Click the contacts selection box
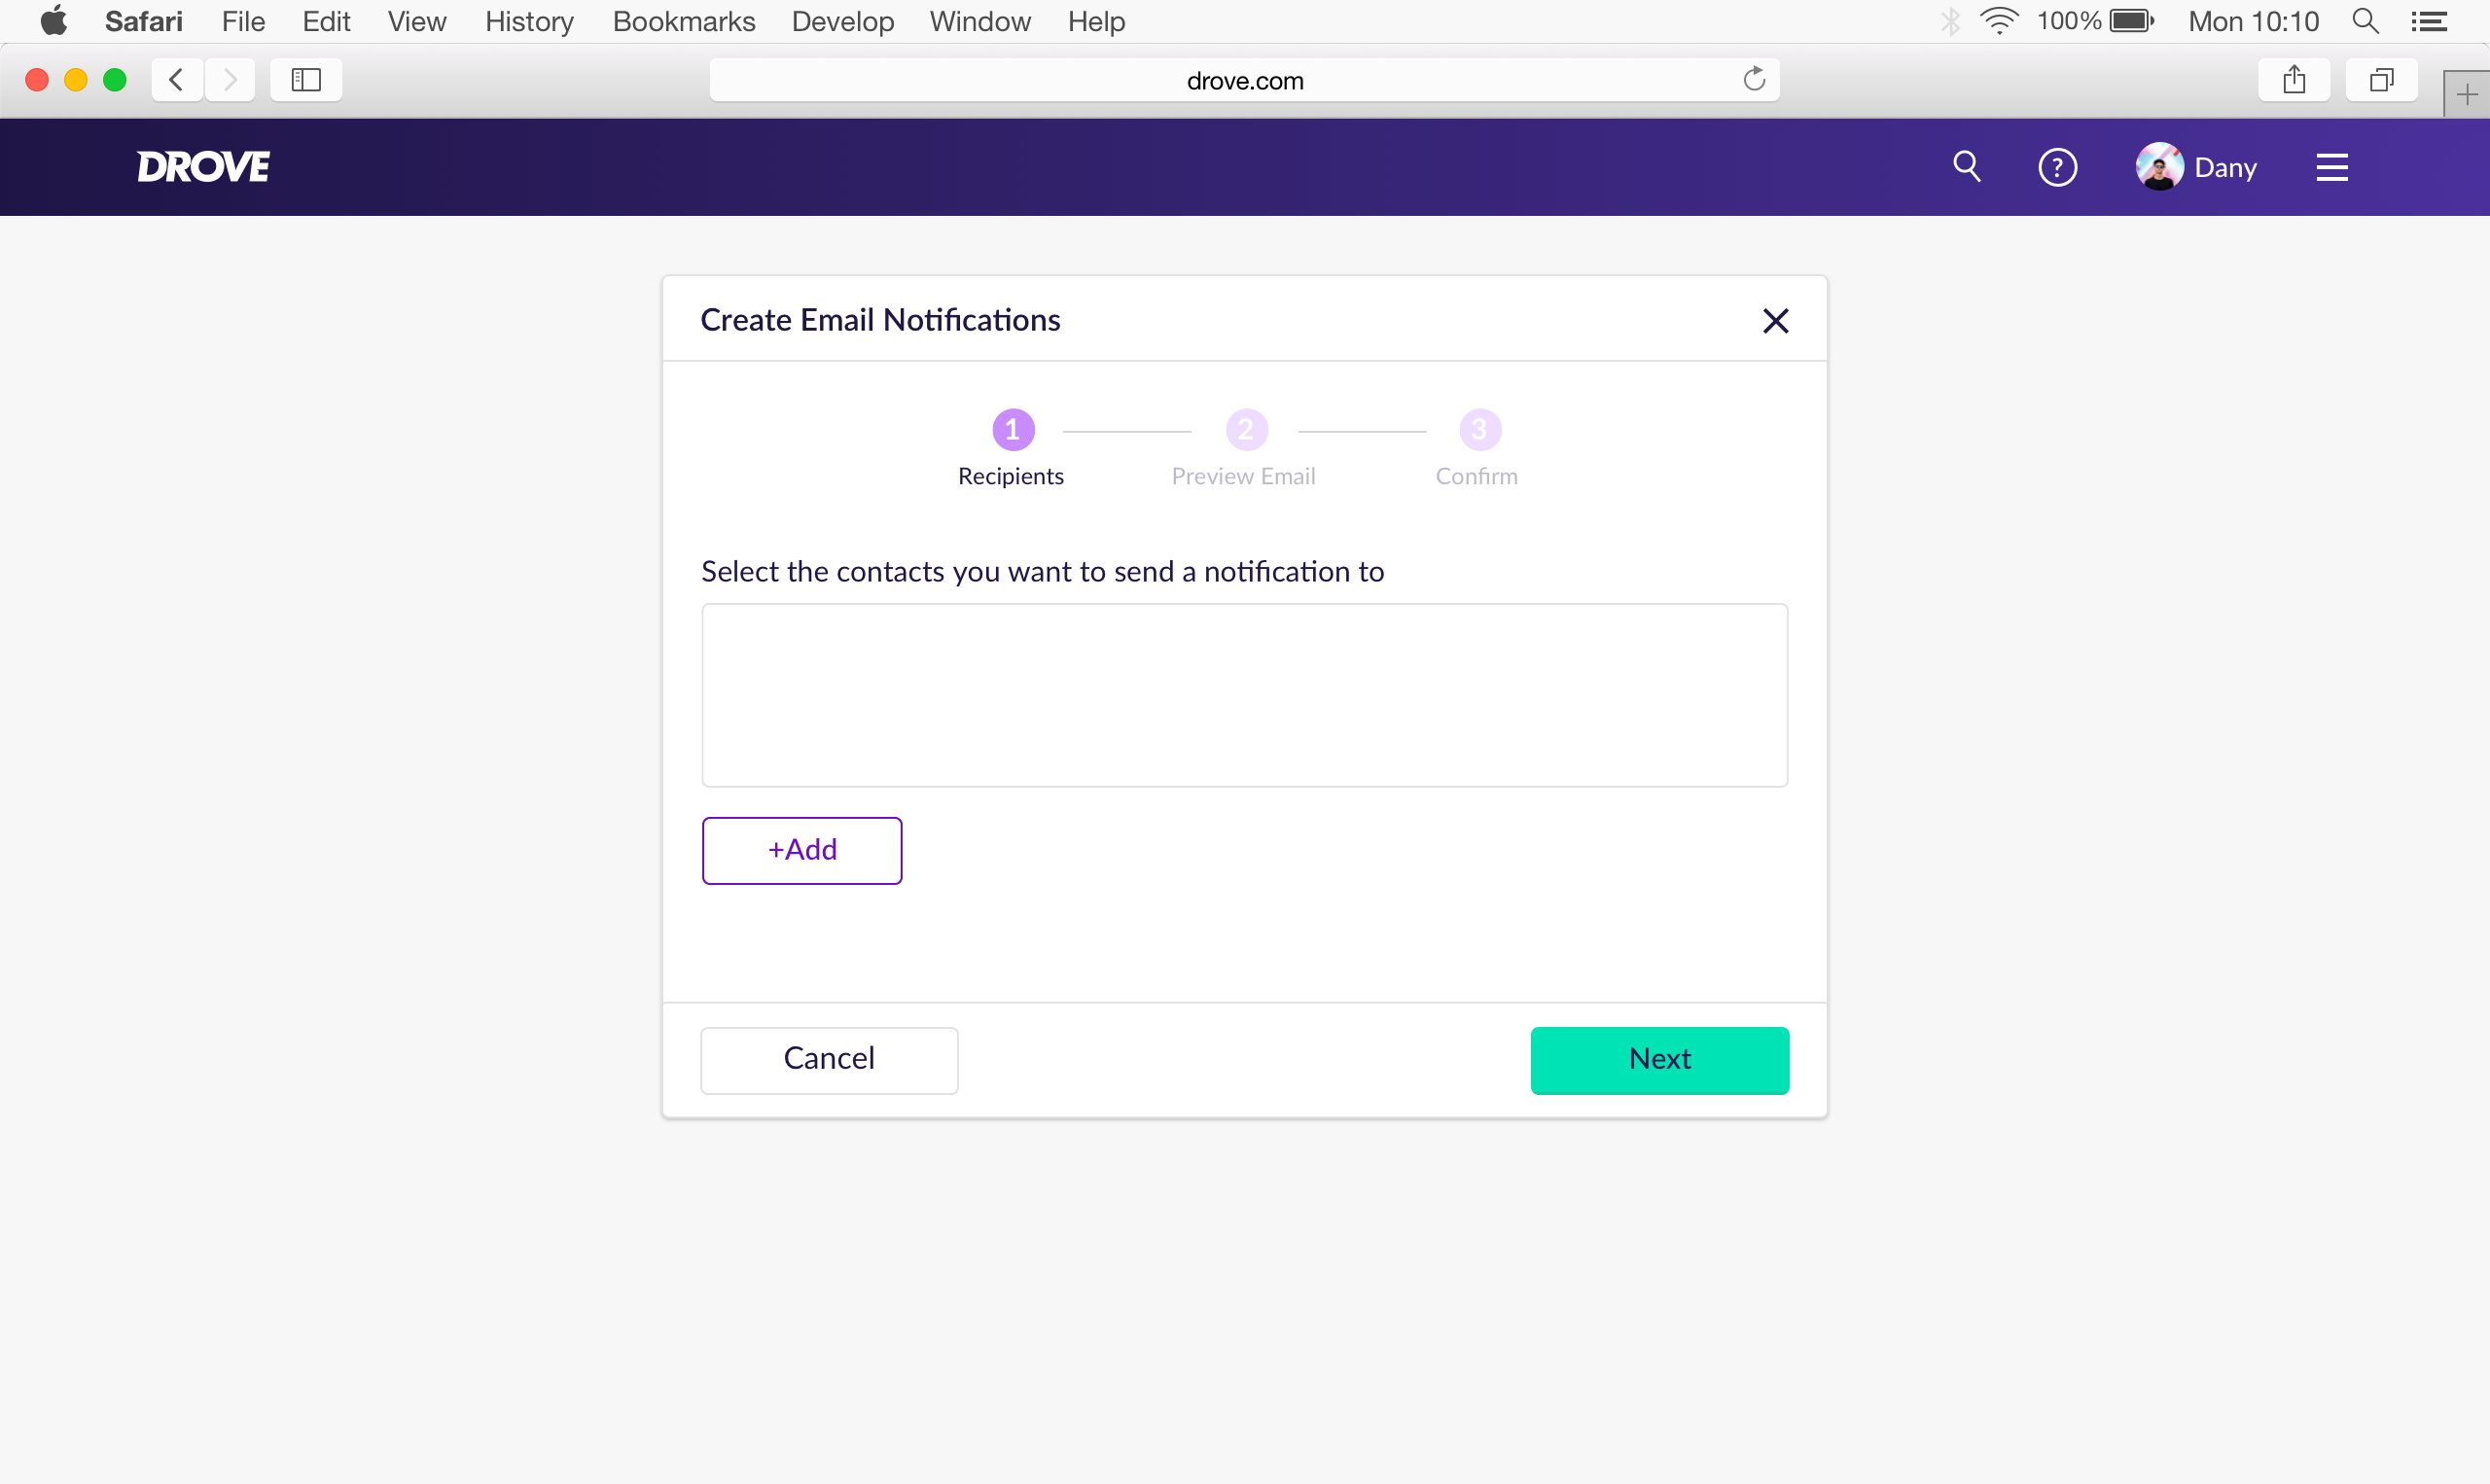Image resolution: width=2490 pixels, height=1484 pixels. 1244,695
